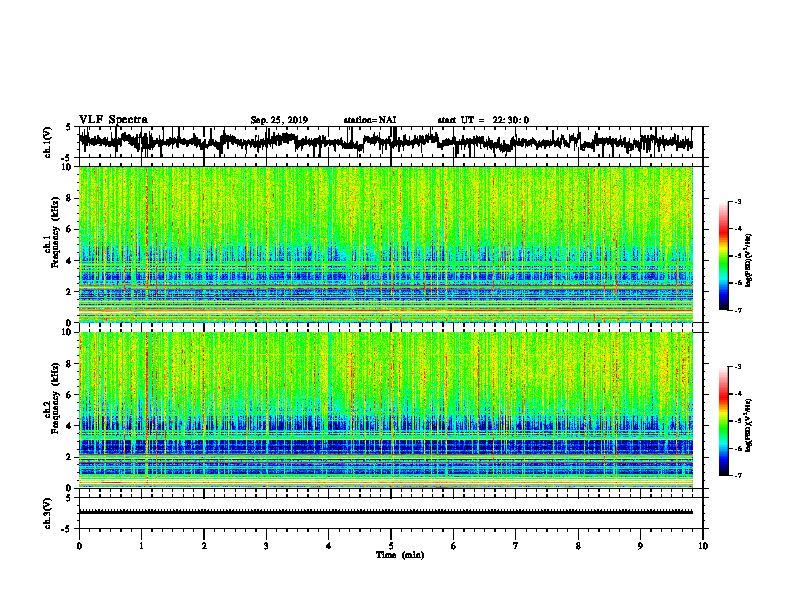Click time axis tick label "9"
This screenshot has width=792, height=612.
(640, 546)
